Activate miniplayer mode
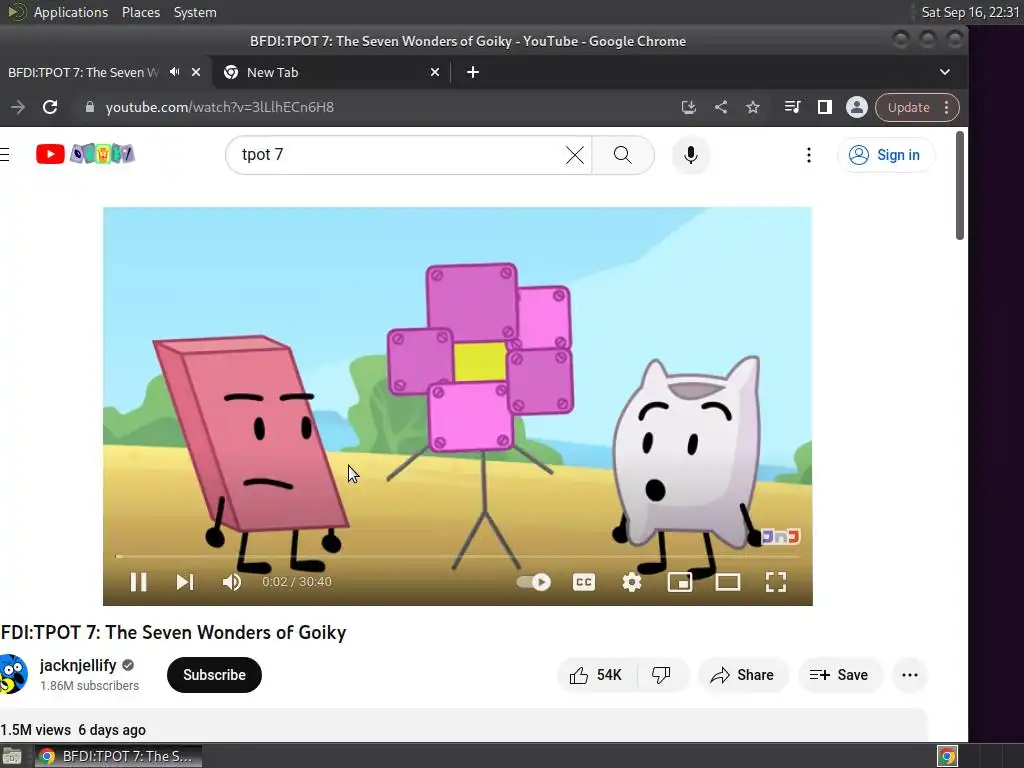1024x768 pixels. pyautogui.click(x=680, y=582)
